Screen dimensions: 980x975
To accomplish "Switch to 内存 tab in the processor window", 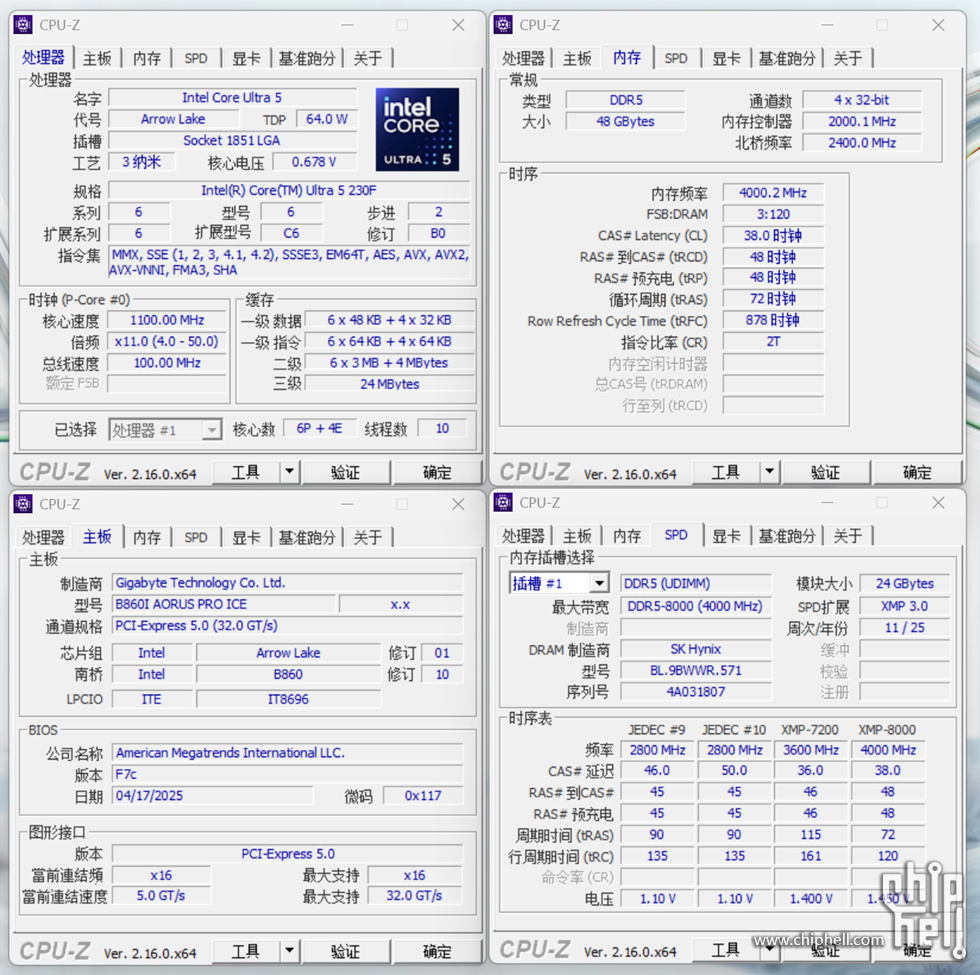I will coord(147,59).
